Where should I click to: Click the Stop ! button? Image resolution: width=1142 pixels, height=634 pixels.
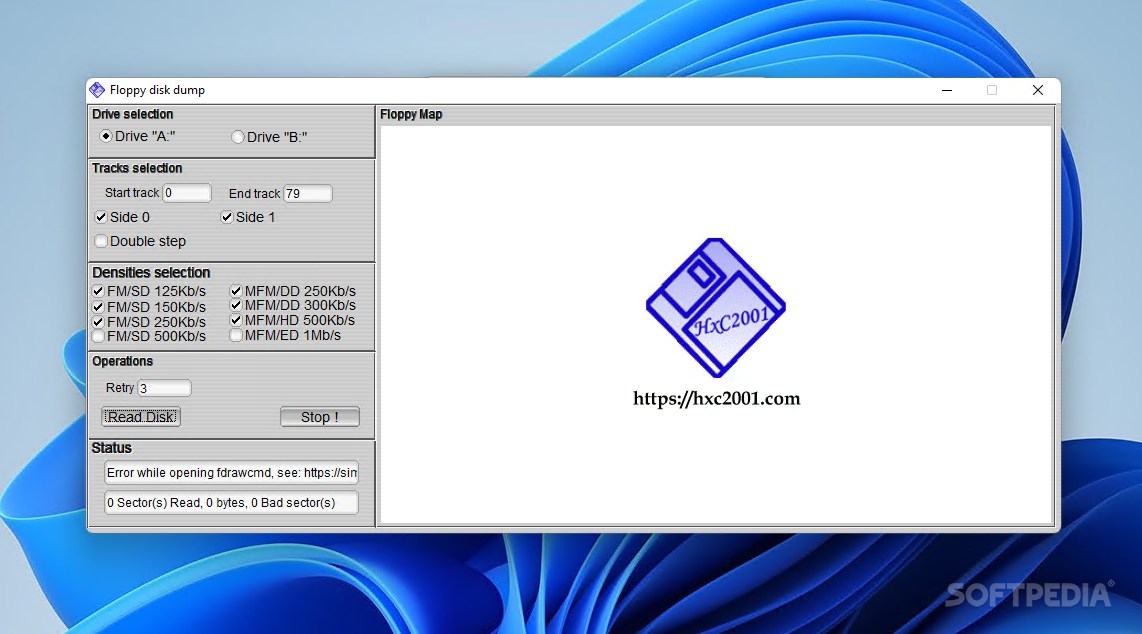(320, 417)
